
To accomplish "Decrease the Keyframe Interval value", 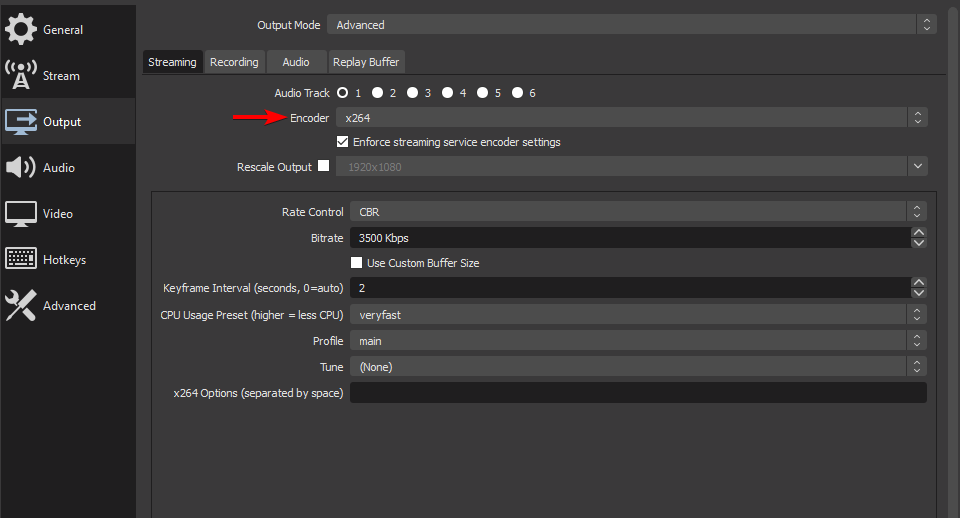I will point(918,293).
